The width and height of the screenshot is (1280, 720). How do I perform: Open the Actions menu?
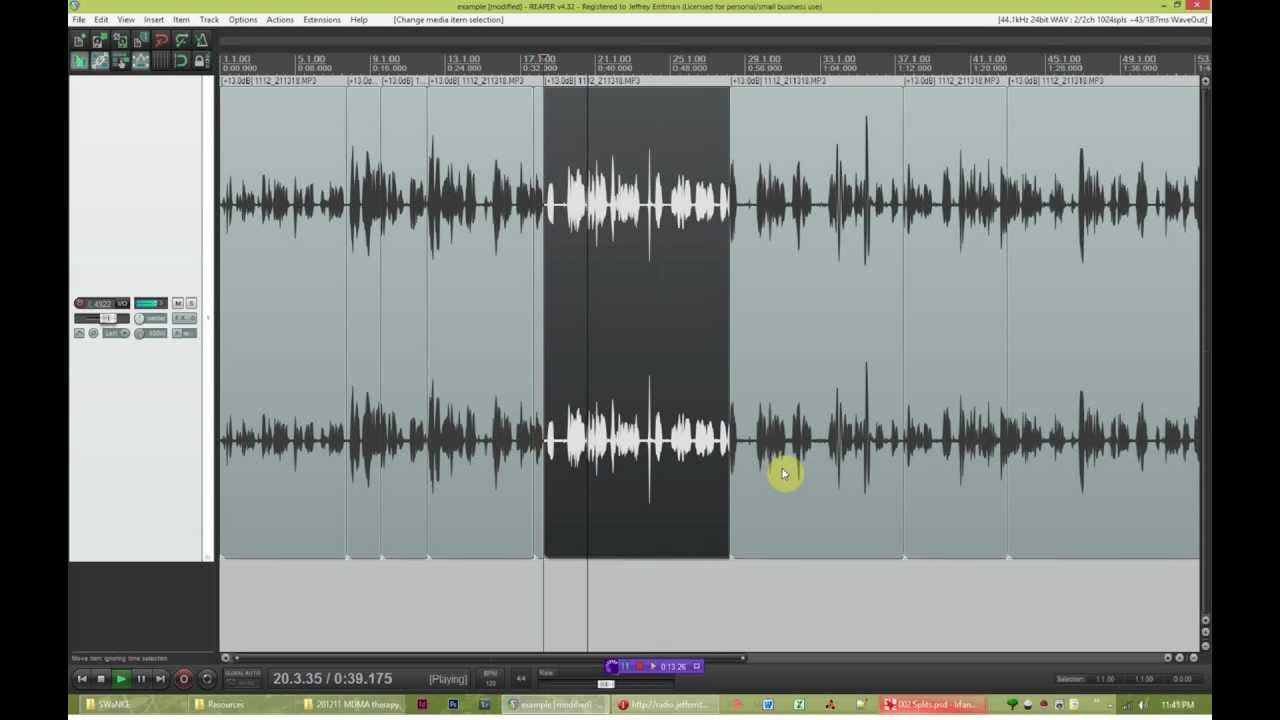coord(280,20)
